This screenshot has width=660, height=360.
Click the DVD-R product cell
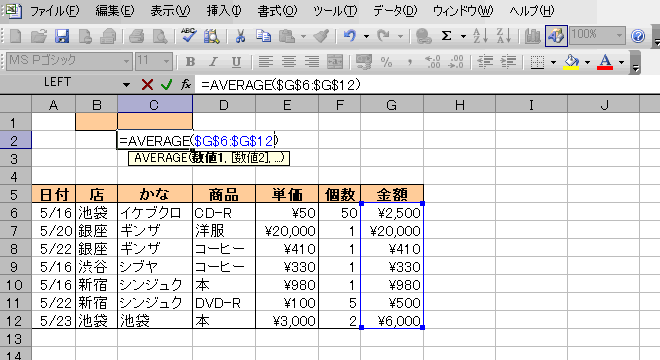point(224,303)
